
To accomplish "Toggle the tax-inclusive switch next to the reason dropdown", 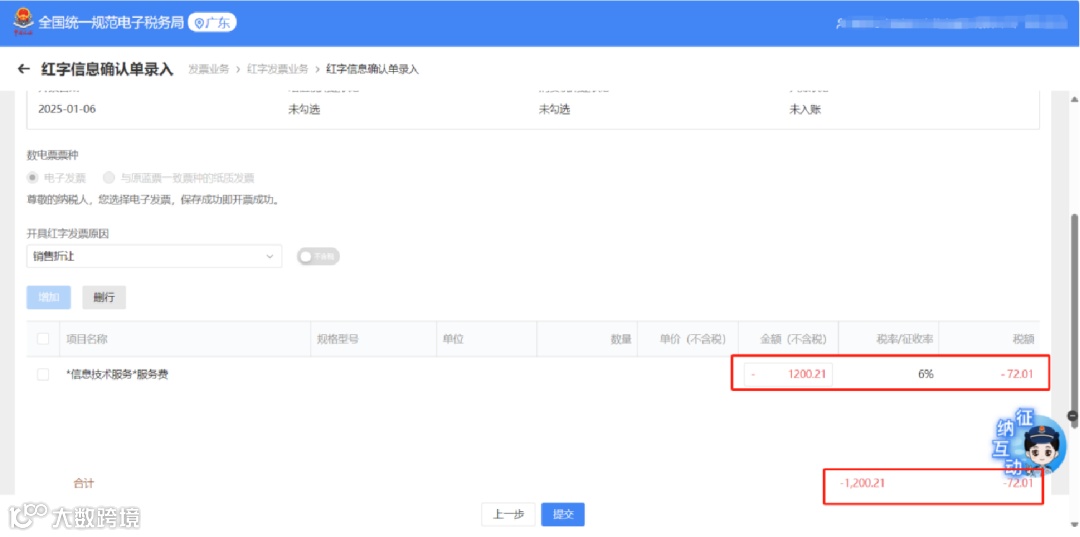I will point(318,256).
